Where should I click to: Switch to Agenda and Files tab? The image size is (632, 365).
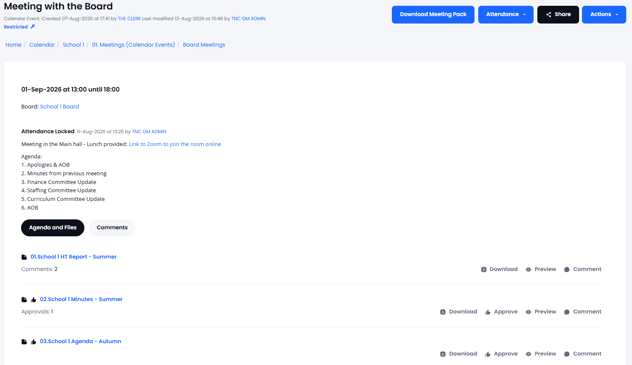[52, 228]
